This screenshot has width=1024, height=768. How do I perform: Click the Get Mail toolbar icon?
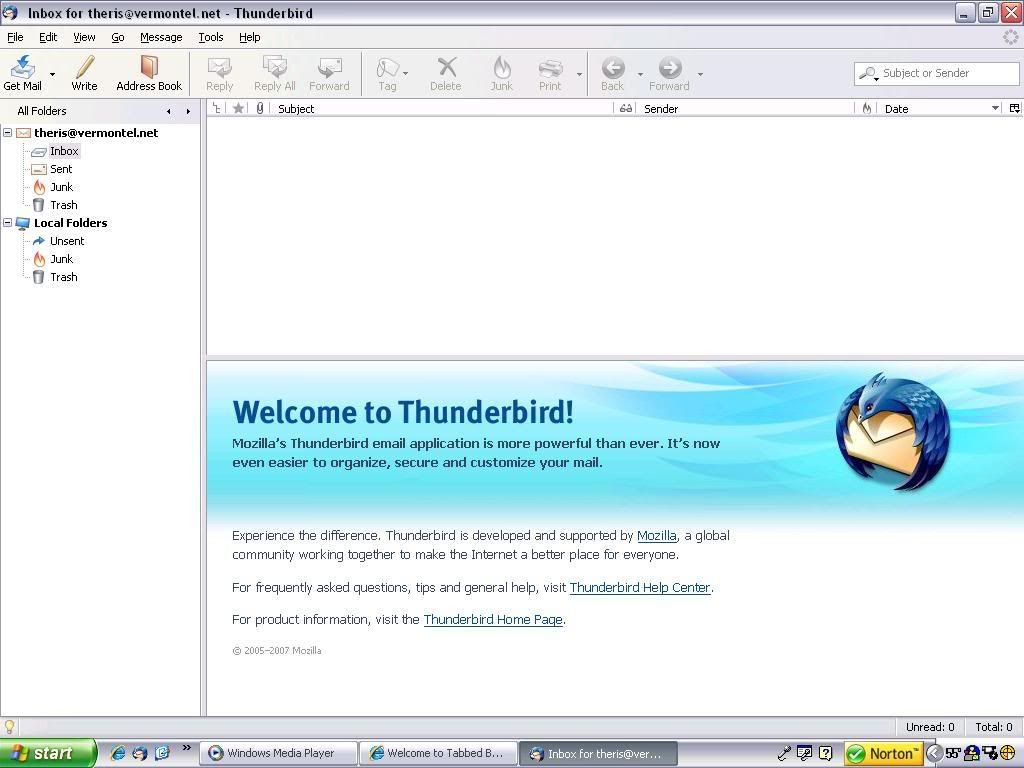[x=23, y=72]
